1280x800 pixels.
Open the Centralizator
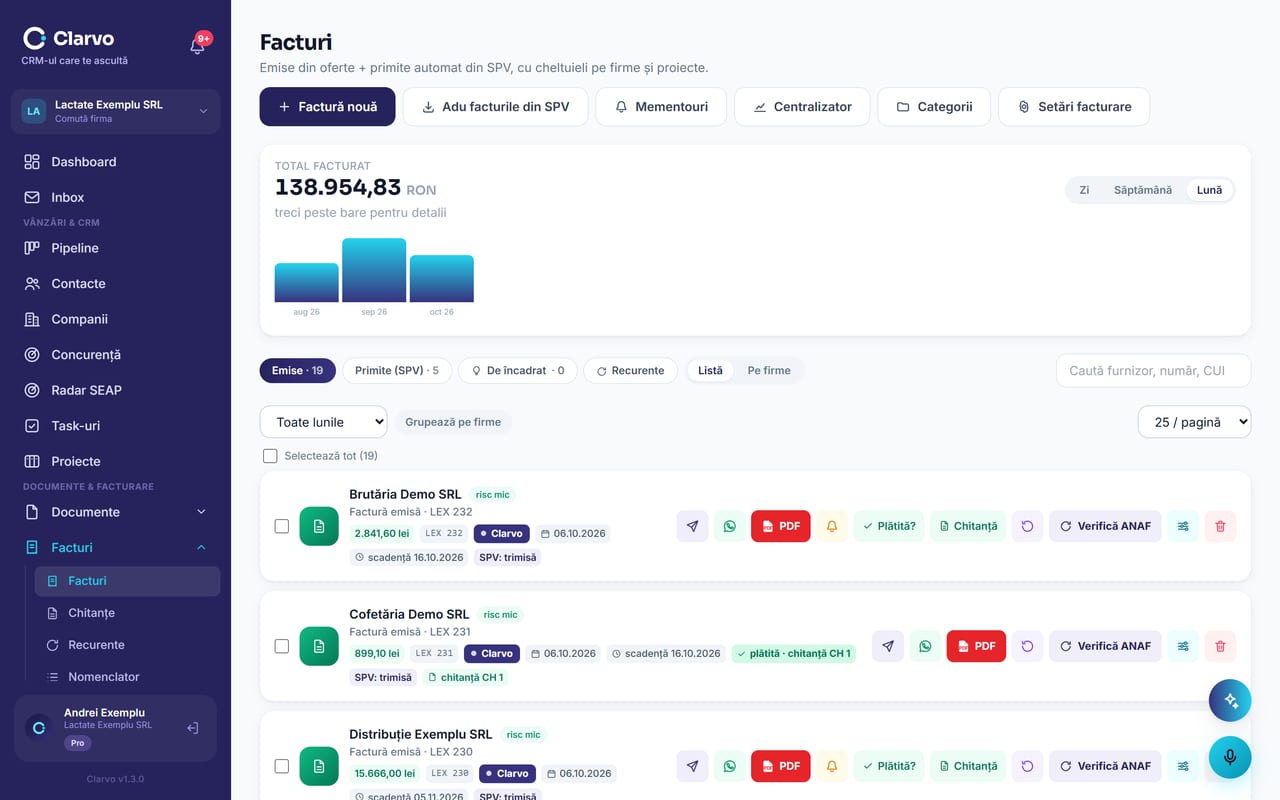[802, 107]
